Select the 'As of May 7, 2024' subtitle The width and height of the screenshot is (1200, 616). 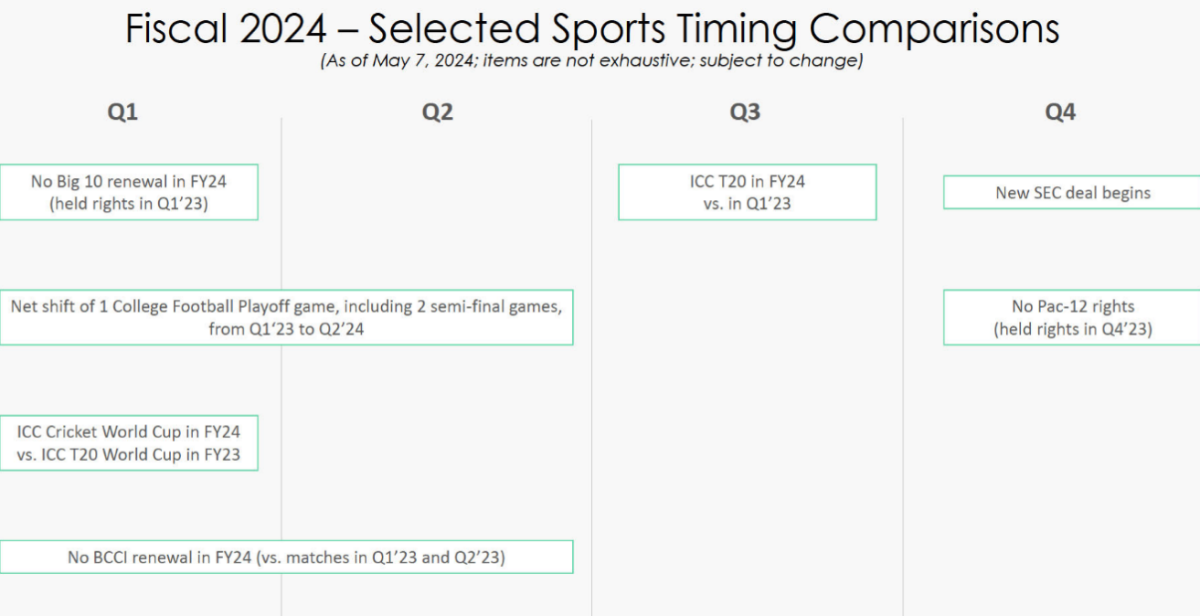592,61
